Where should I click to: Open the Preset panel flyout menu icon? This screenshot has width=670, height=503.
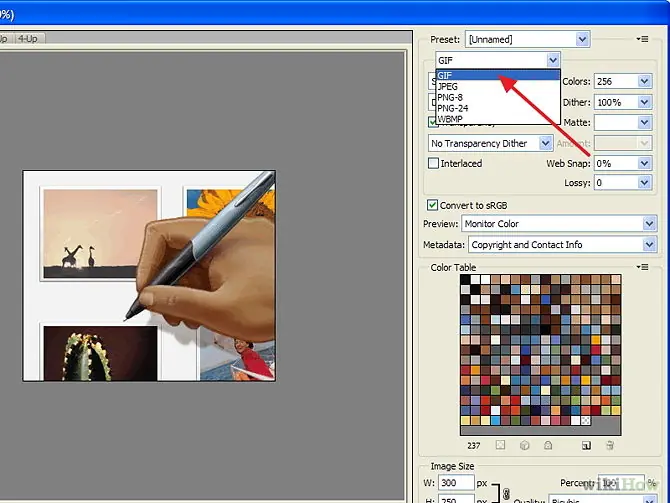point(642,39)
